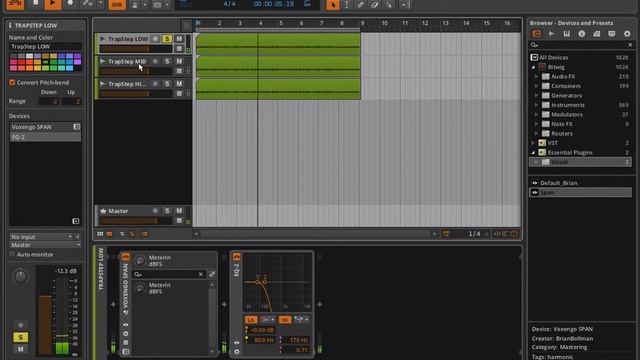Open the Clips browser tab icon
Screen dimensions: 640x360
pyautogui.click(x=597, y=34)
